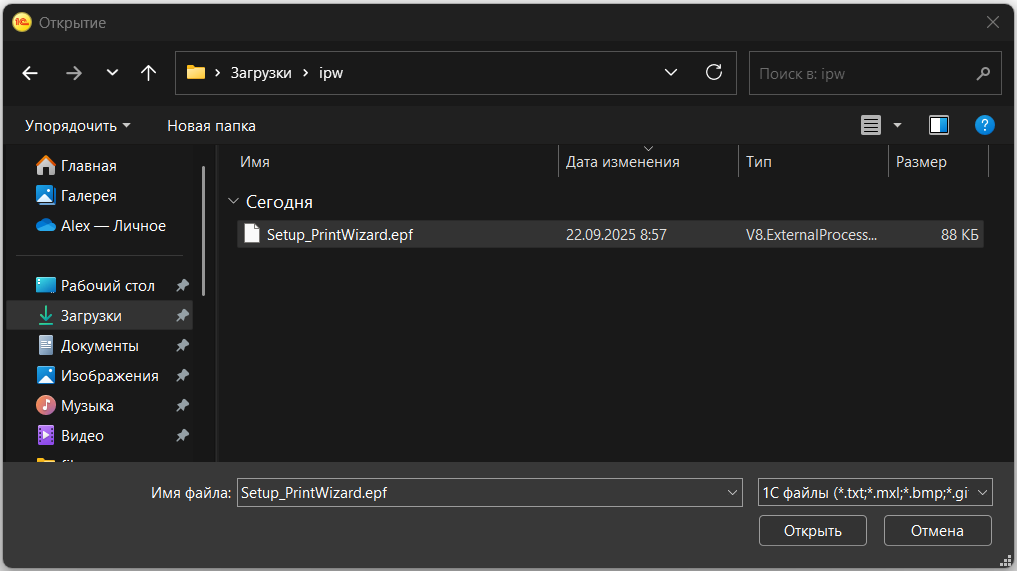Unpin Загрузки from quick access
This screenshot has height=571, width=1017.
182,316
